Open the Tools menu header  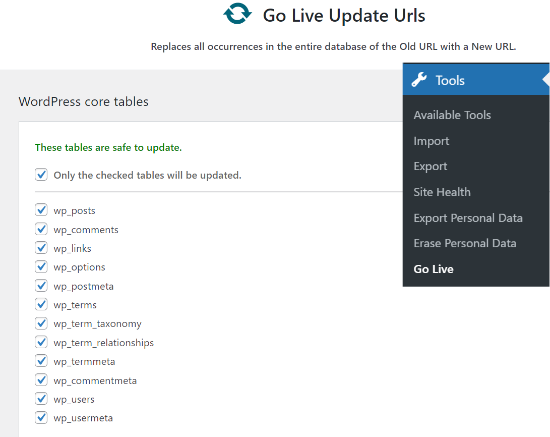476,80
